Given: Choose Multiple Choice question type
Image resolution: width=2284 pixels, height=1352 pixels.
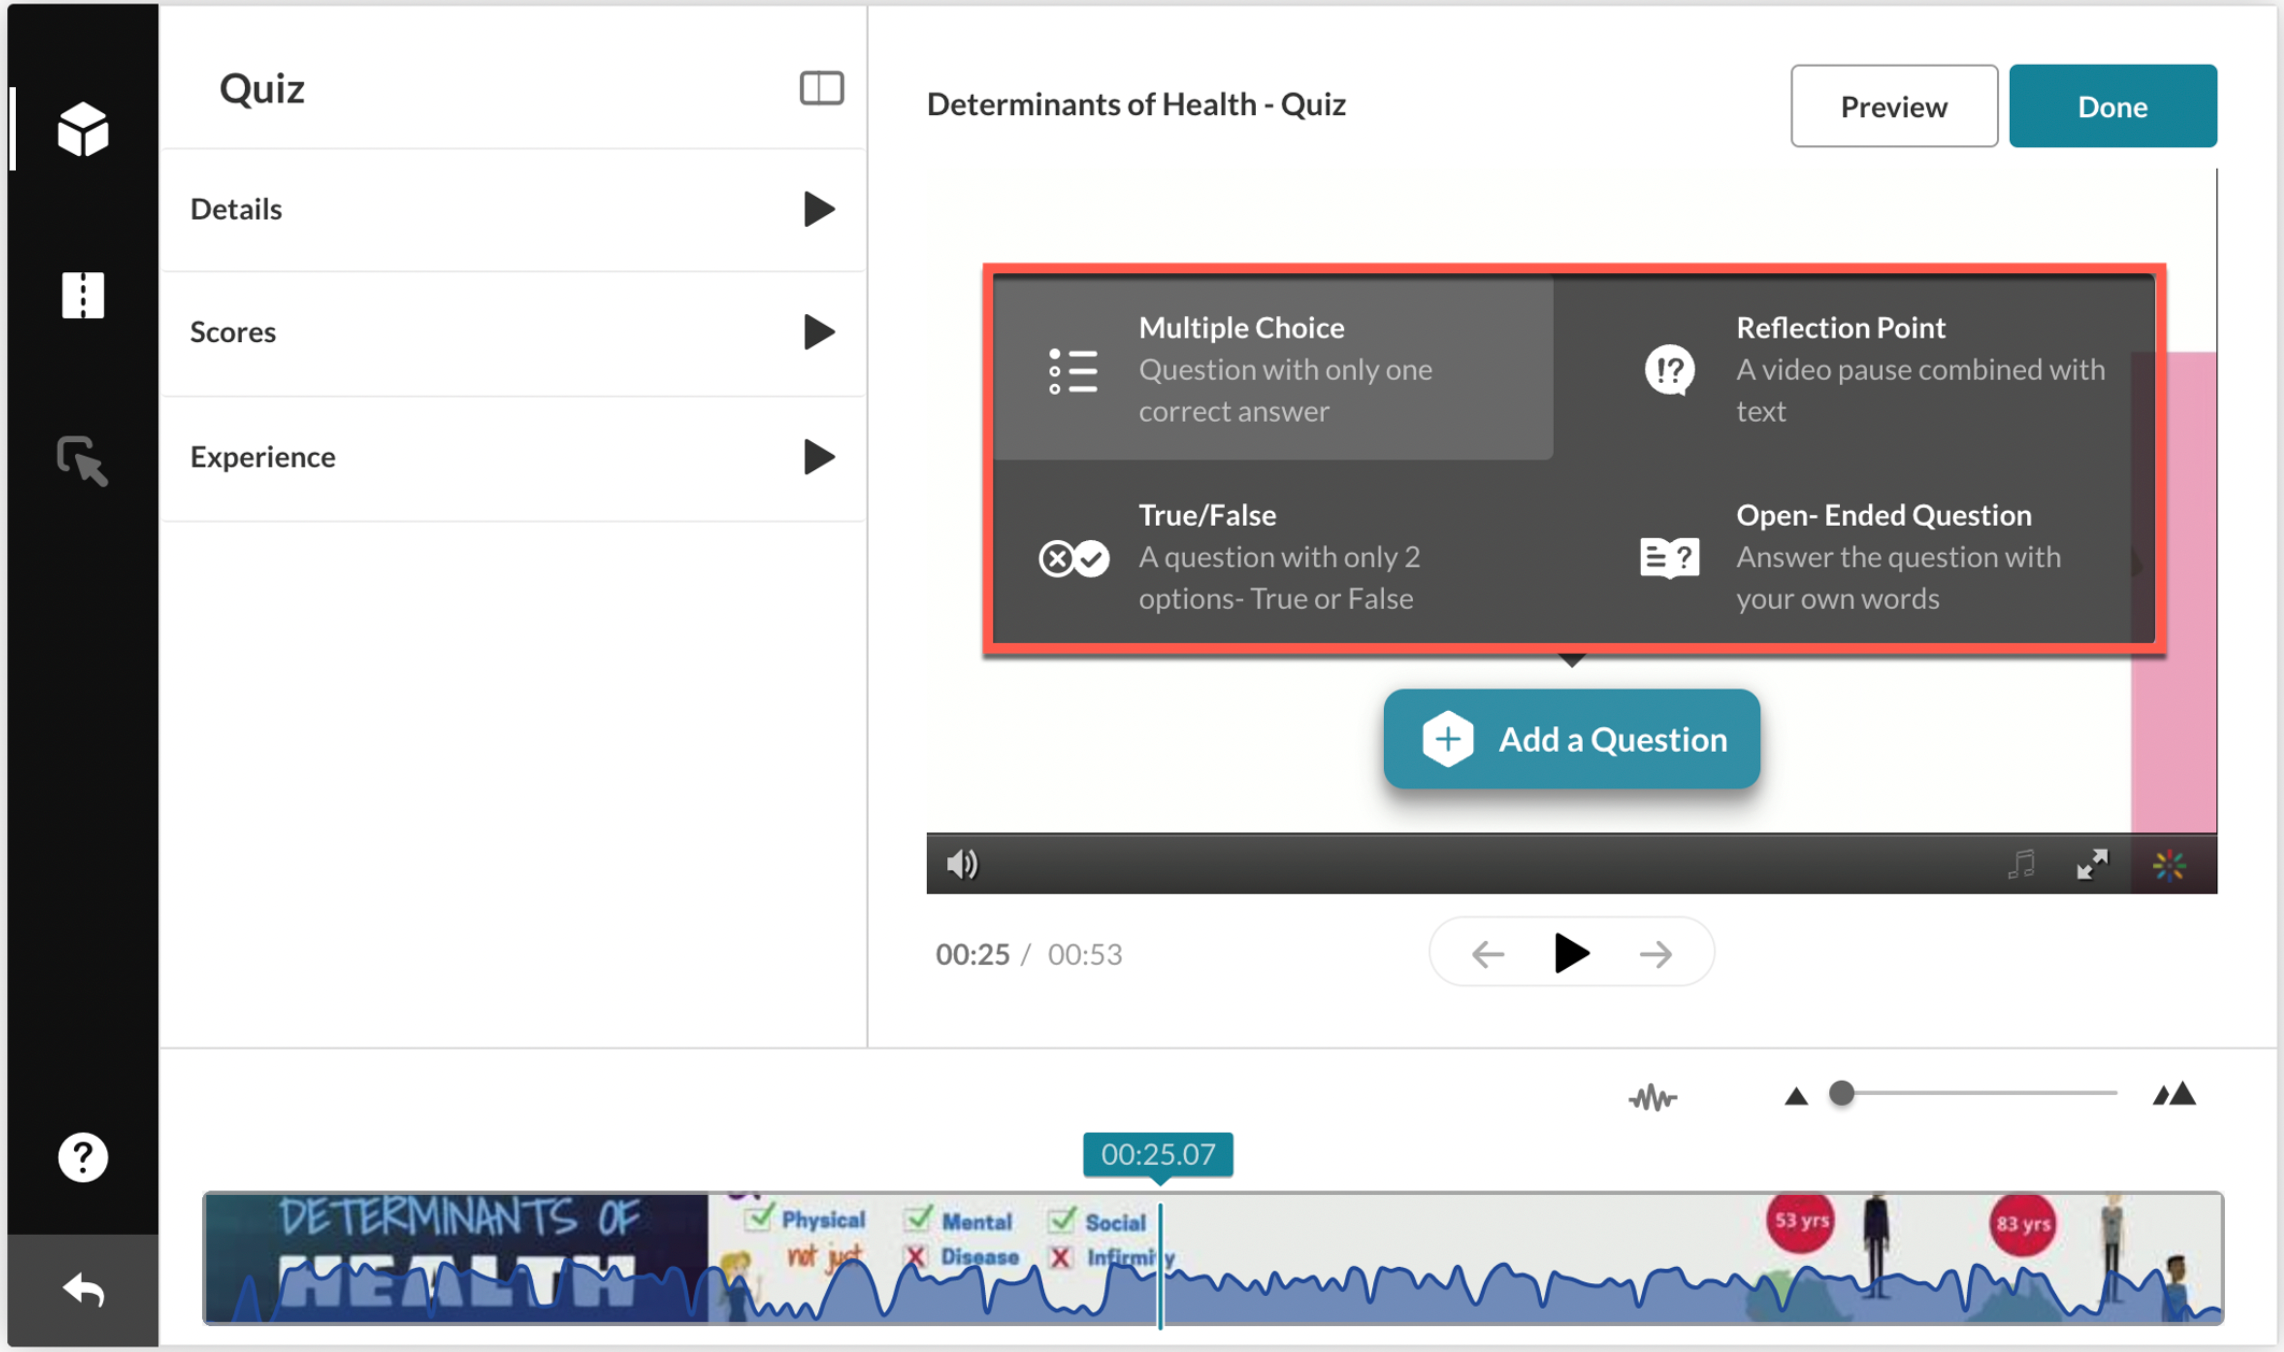Looking at the screenshot, I should pos(1272,369).
